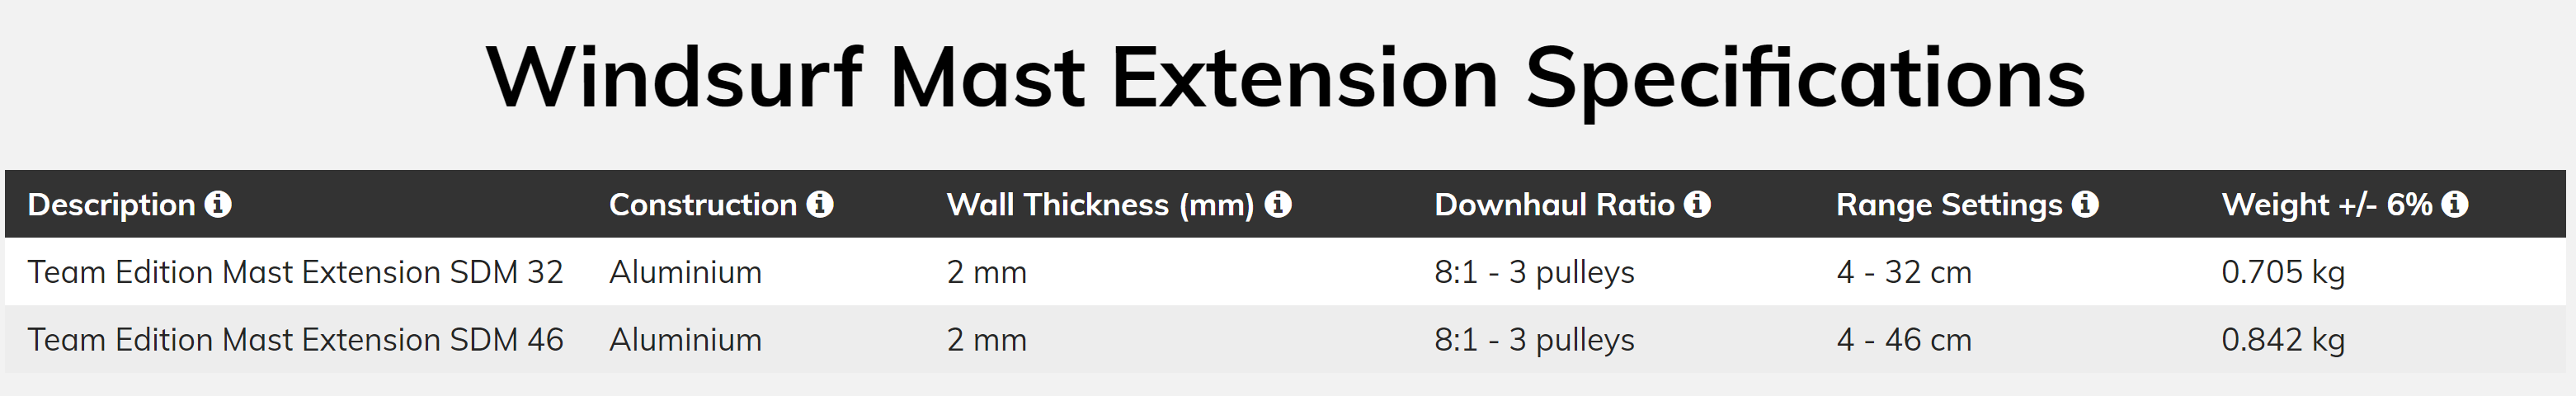
Task: Click the Windsurf Mast Extension Specifications heading
Action: coord(1286,78)
